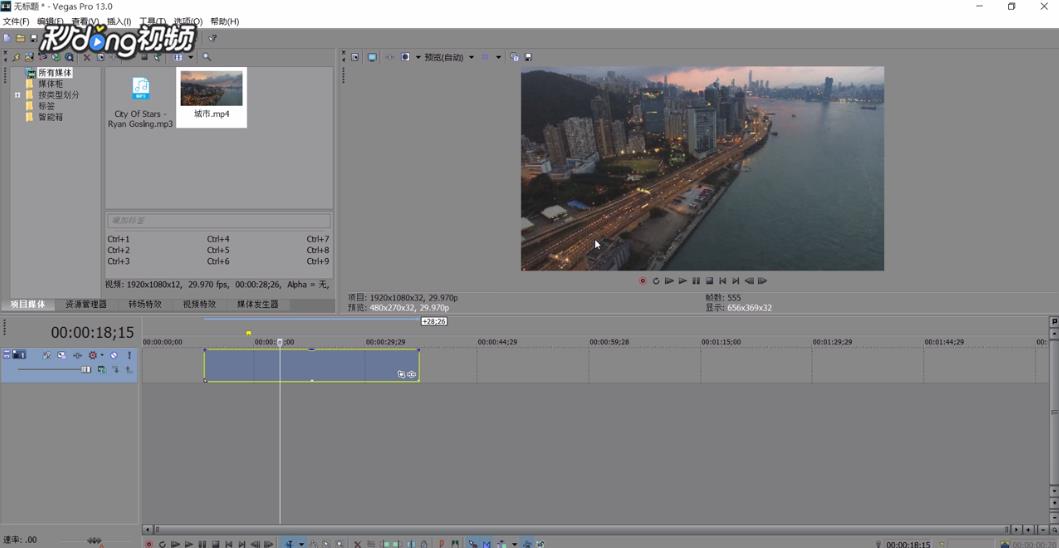The height and width of the screenshot is (548, 1059).
Task: Select the video clip event on timeline
Action: tap(311, 365)
